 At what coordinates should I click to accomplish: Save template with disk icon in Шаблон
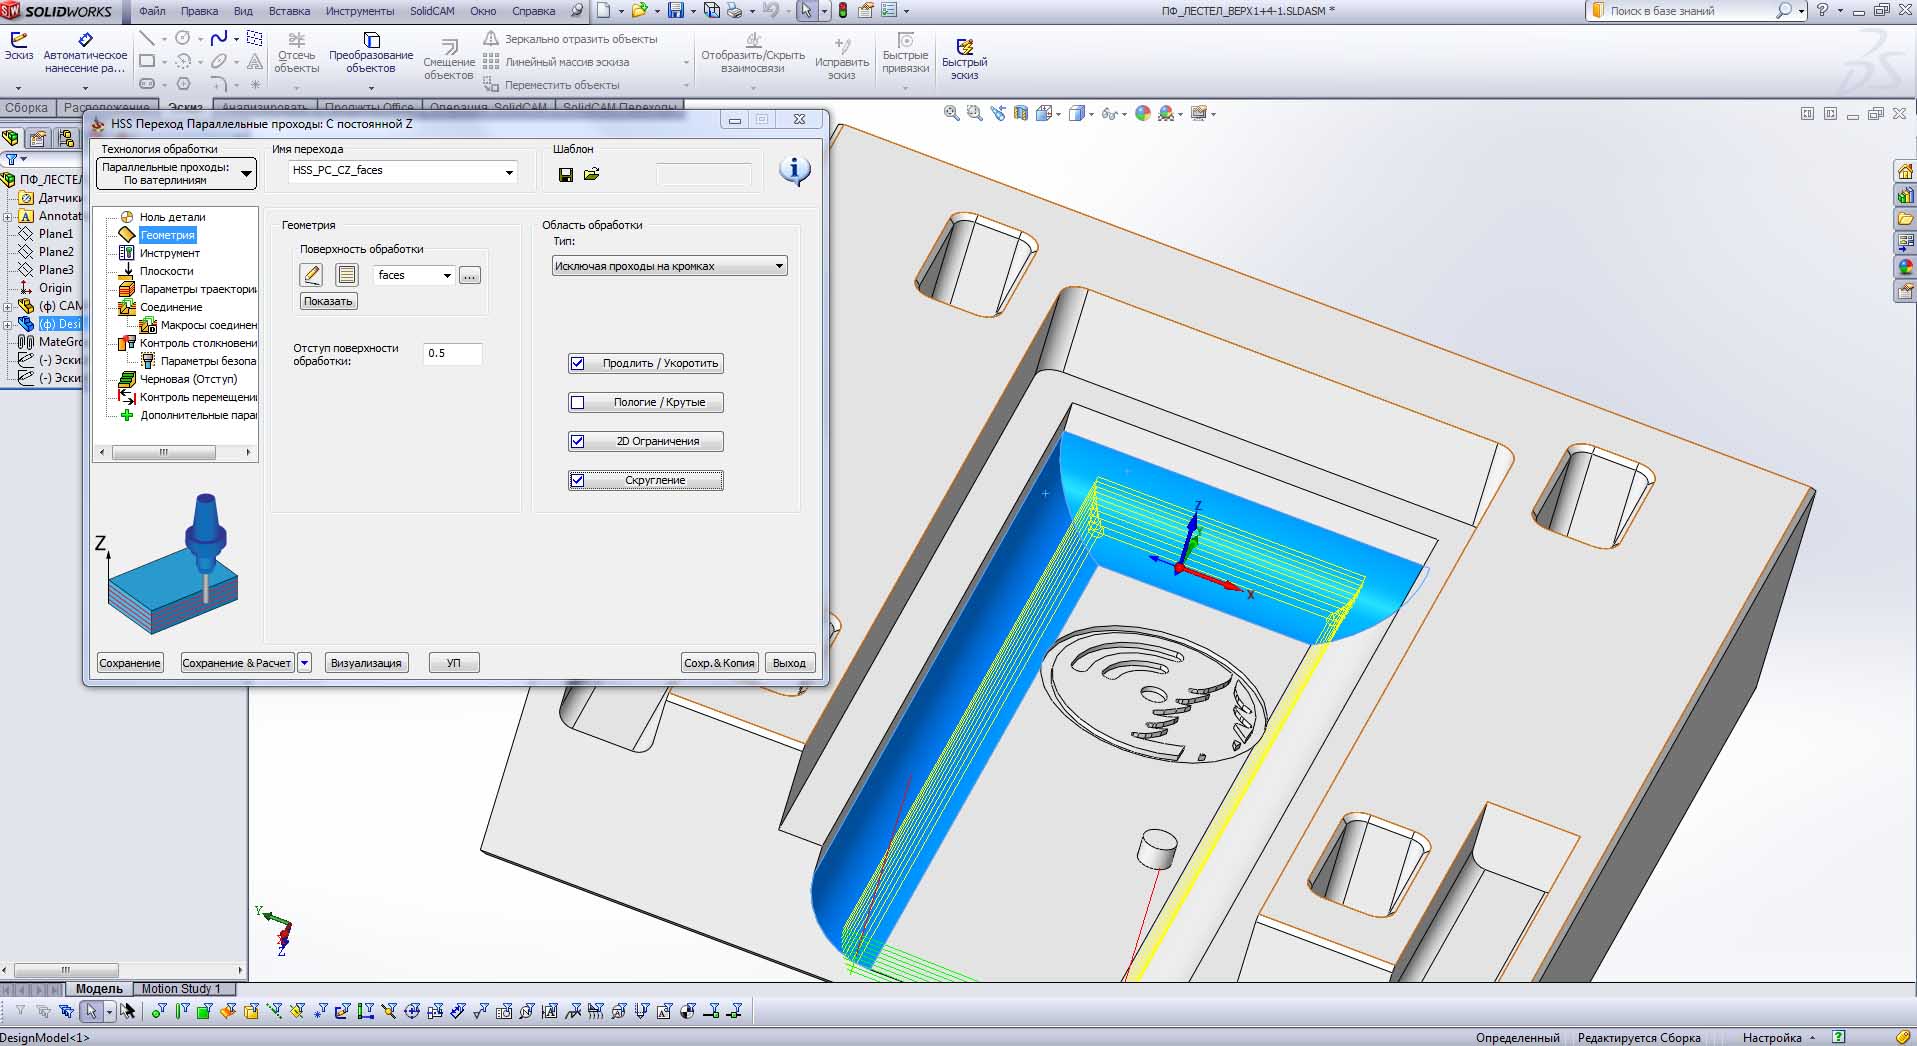click(x=566, y=174)
